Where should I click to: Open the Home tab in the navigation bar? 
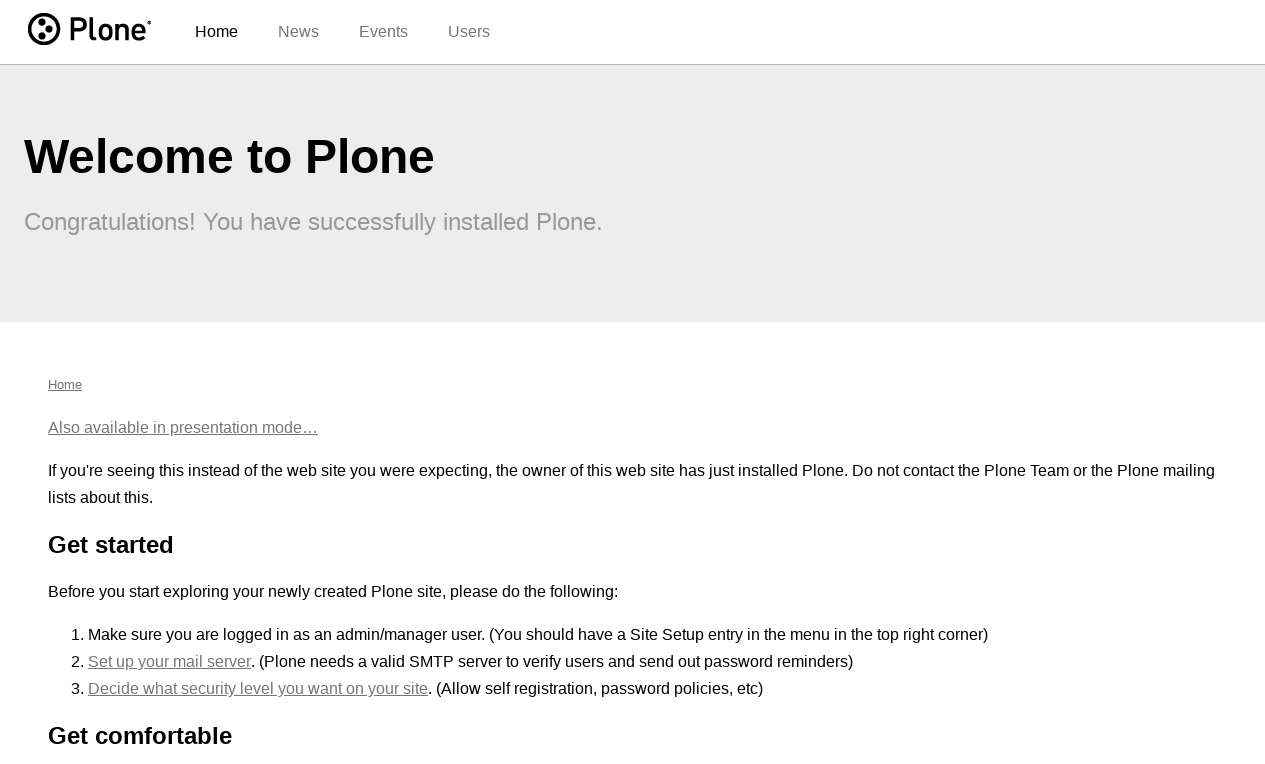(216, 32)
